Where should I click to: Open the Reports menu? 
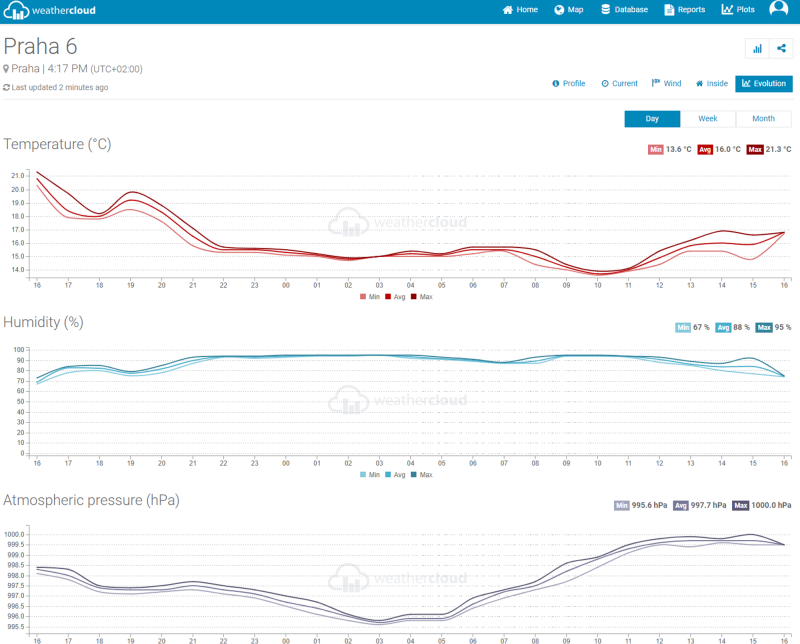pos(684,10)
